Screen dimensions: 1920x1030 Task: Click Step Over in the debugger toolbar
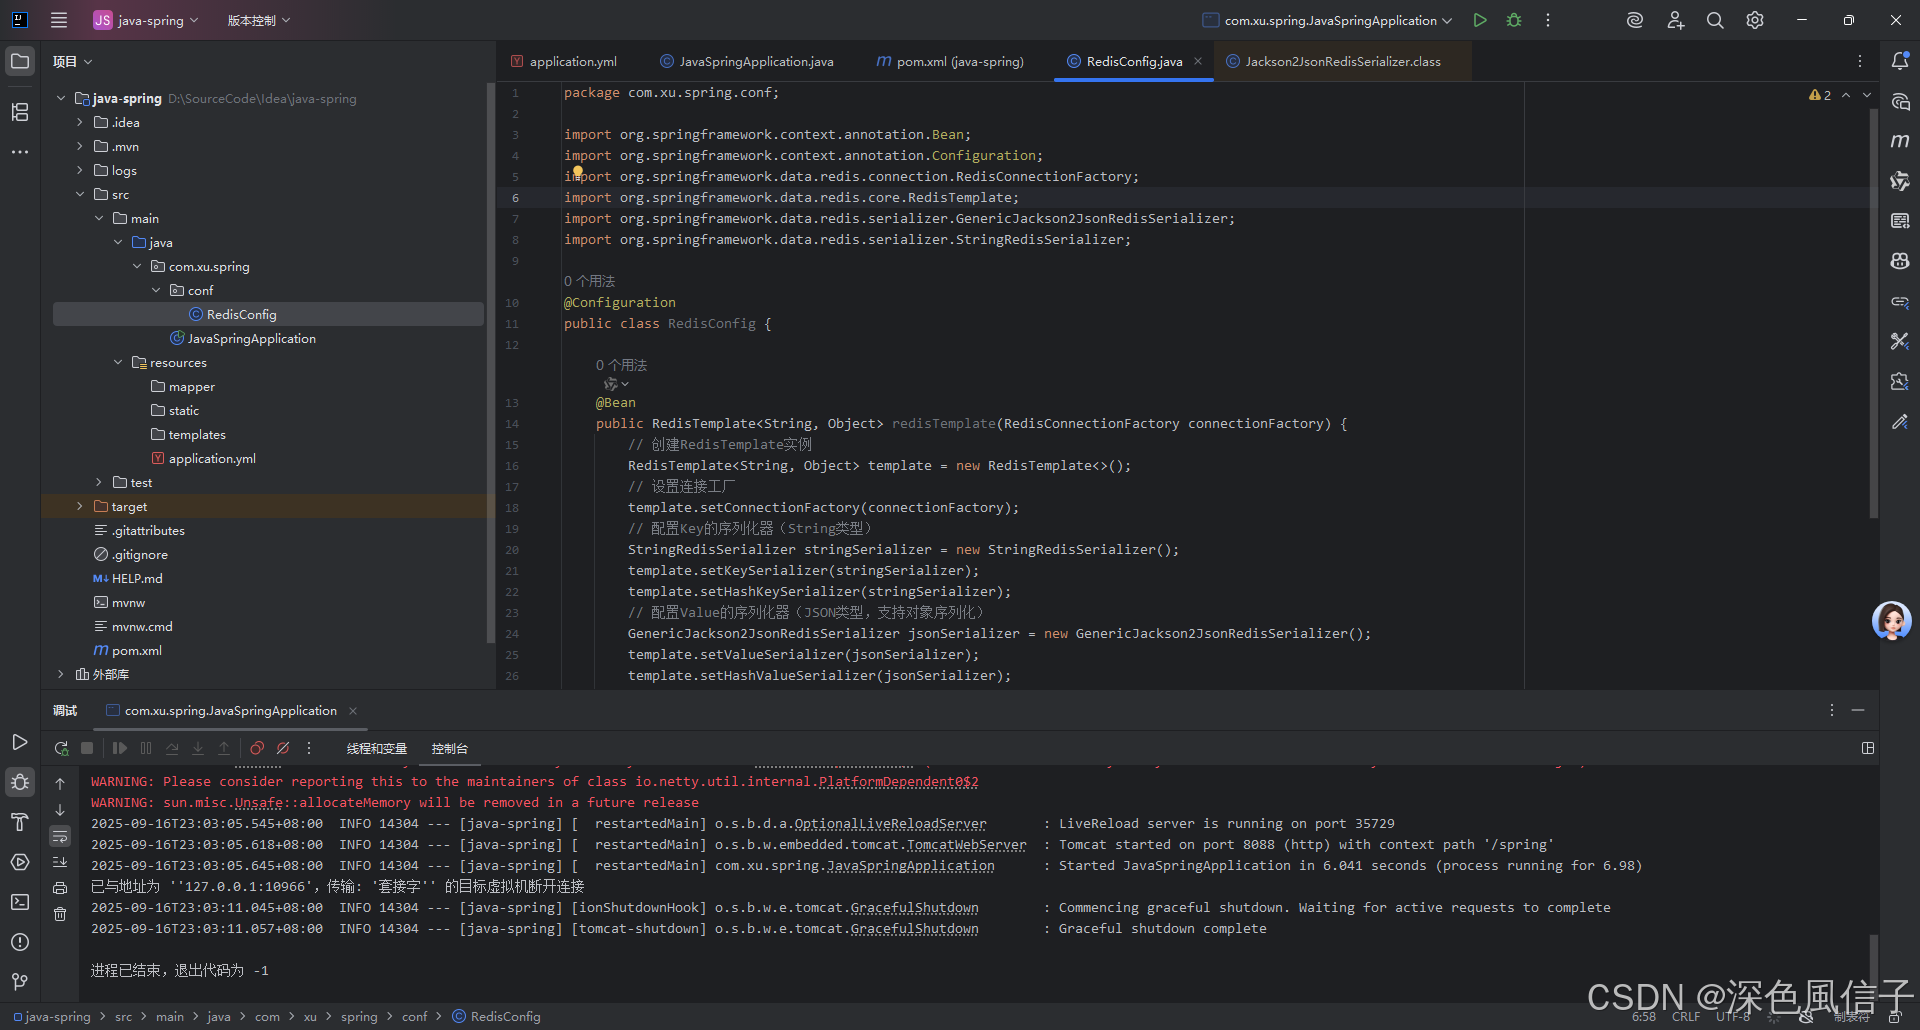(x=172, y=748)
